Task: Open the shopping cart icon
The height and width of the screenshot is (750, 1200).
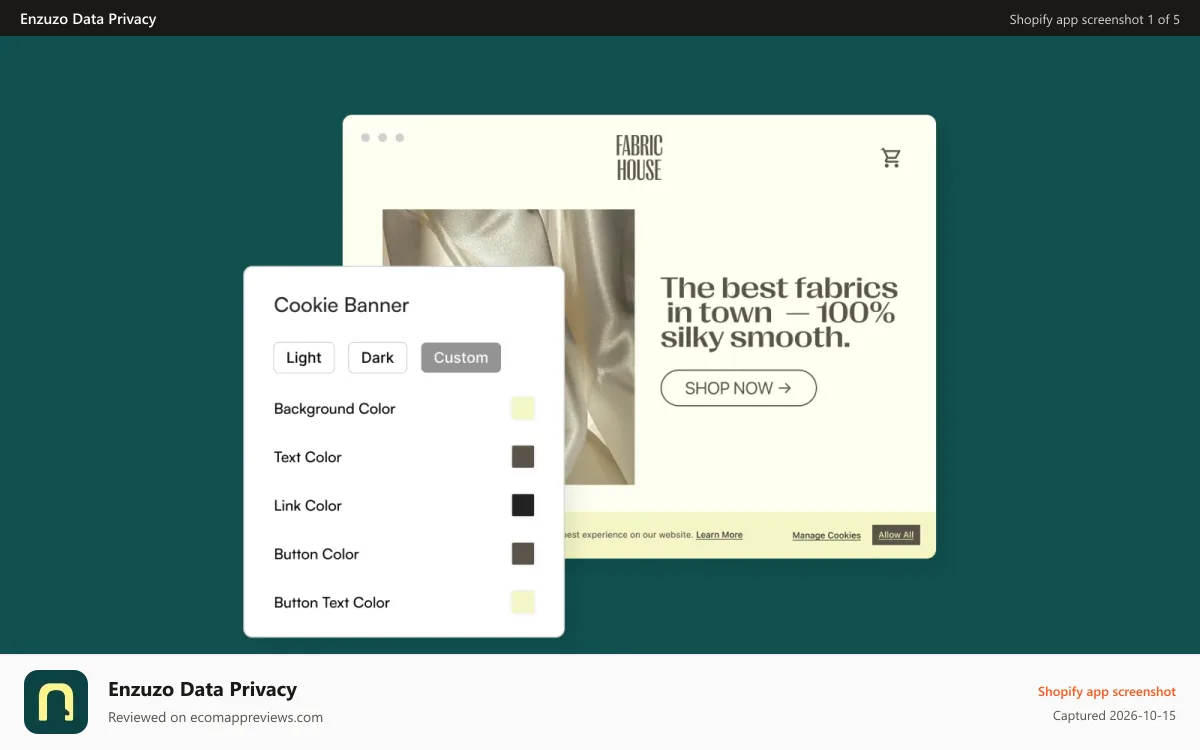Action: tap(891, 157)
